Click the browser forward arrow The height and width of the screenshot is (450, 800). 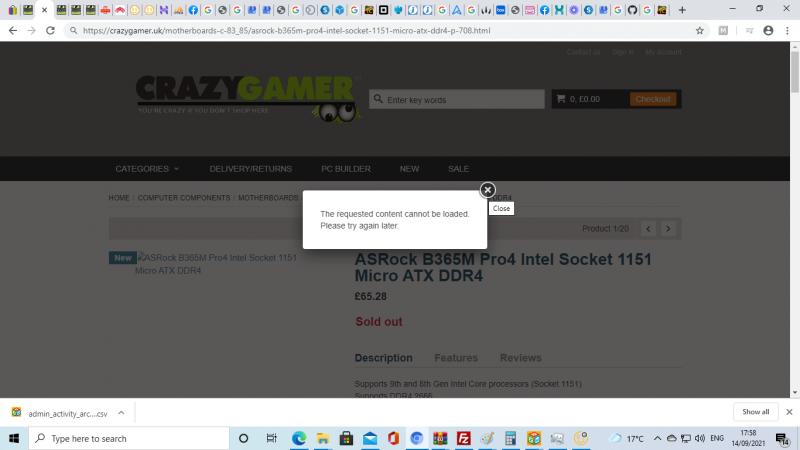[x=32, y=31]
